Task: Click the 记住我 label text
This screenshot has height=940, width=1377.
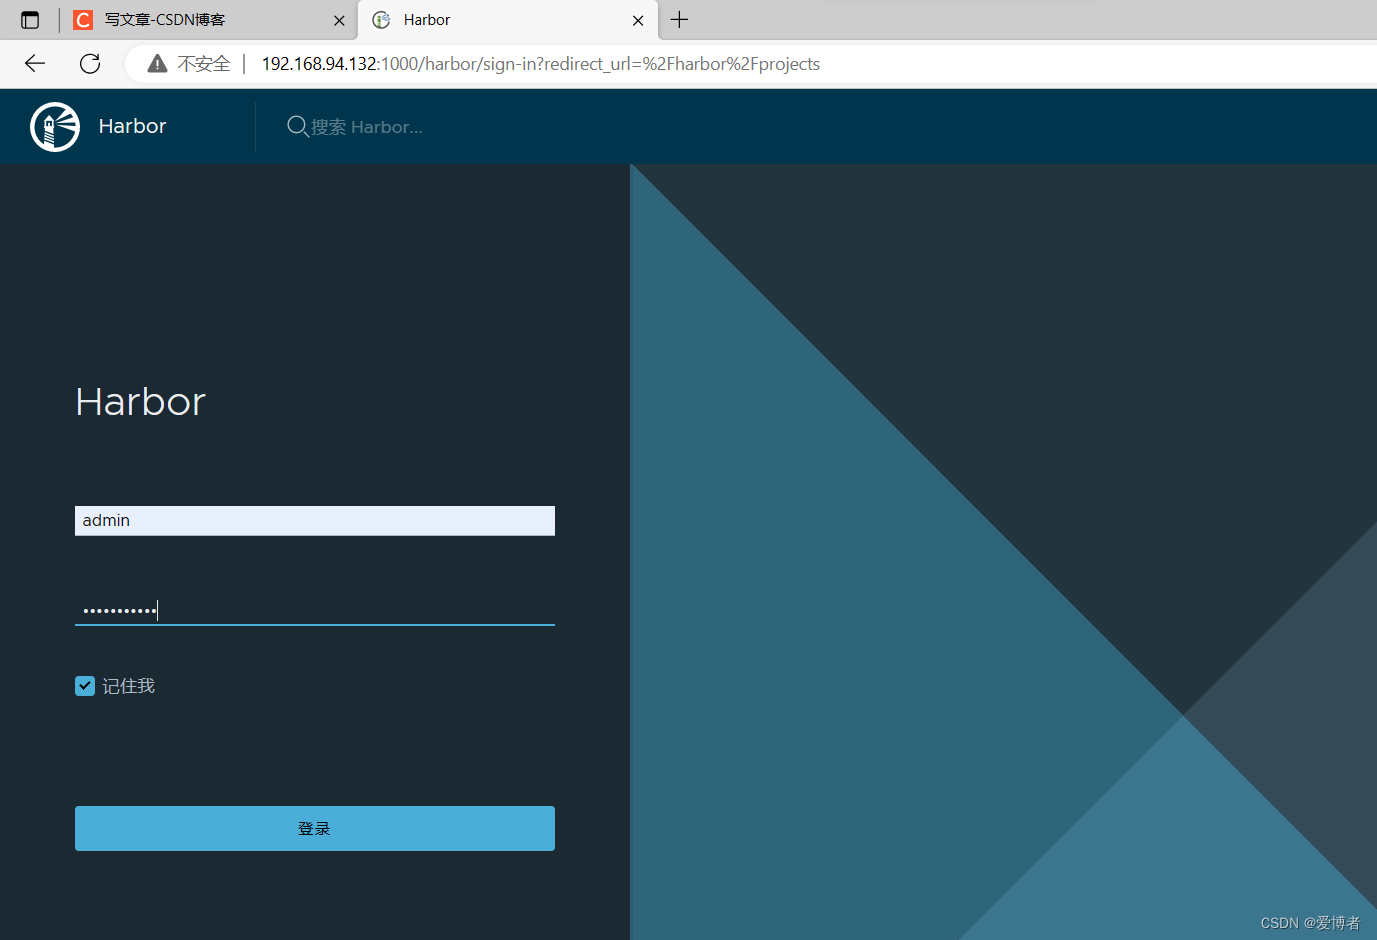Action: [129, 686]
